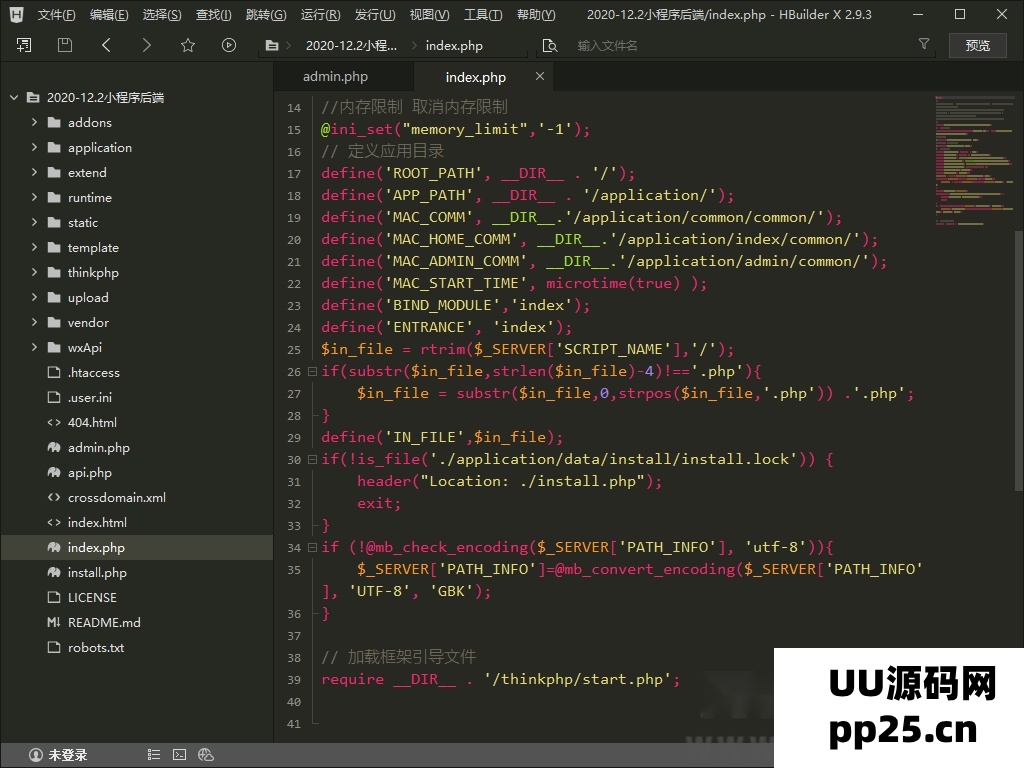Click the bookmark star icon
This screenshot has width=1024, height=768.
coord(187,45)
